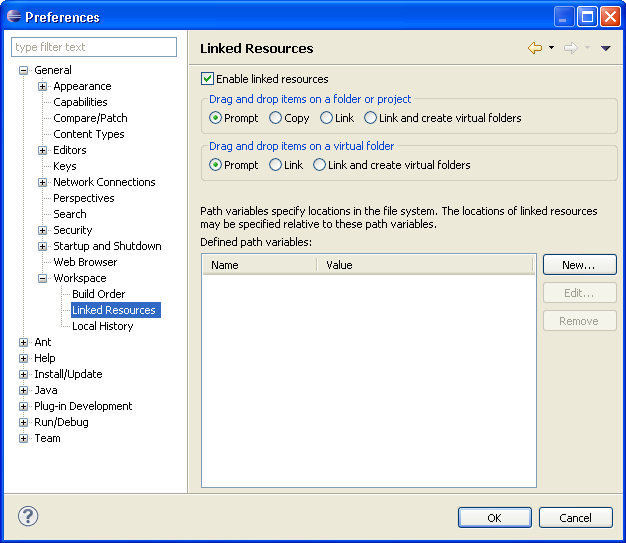Click the Forward navigation arrow icon
626x543 pixels.
tap(571, 48)
